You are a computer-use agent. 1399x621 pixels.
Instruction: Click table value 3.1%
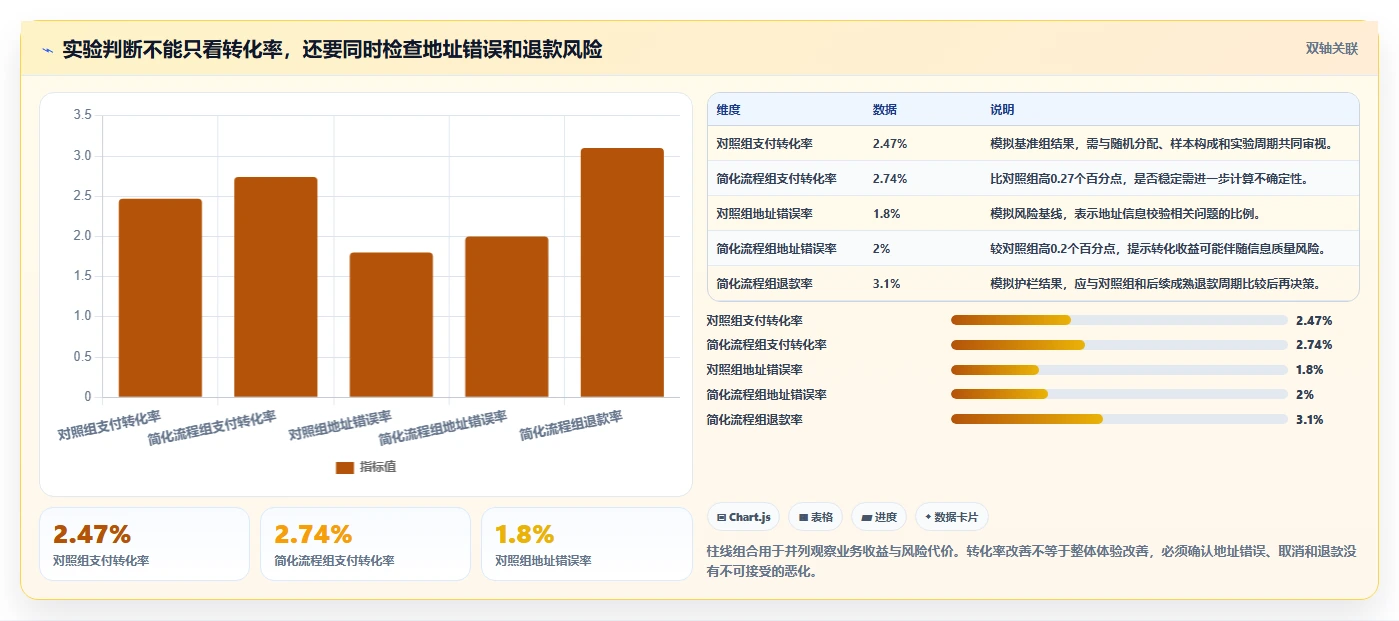pos(886,284)
